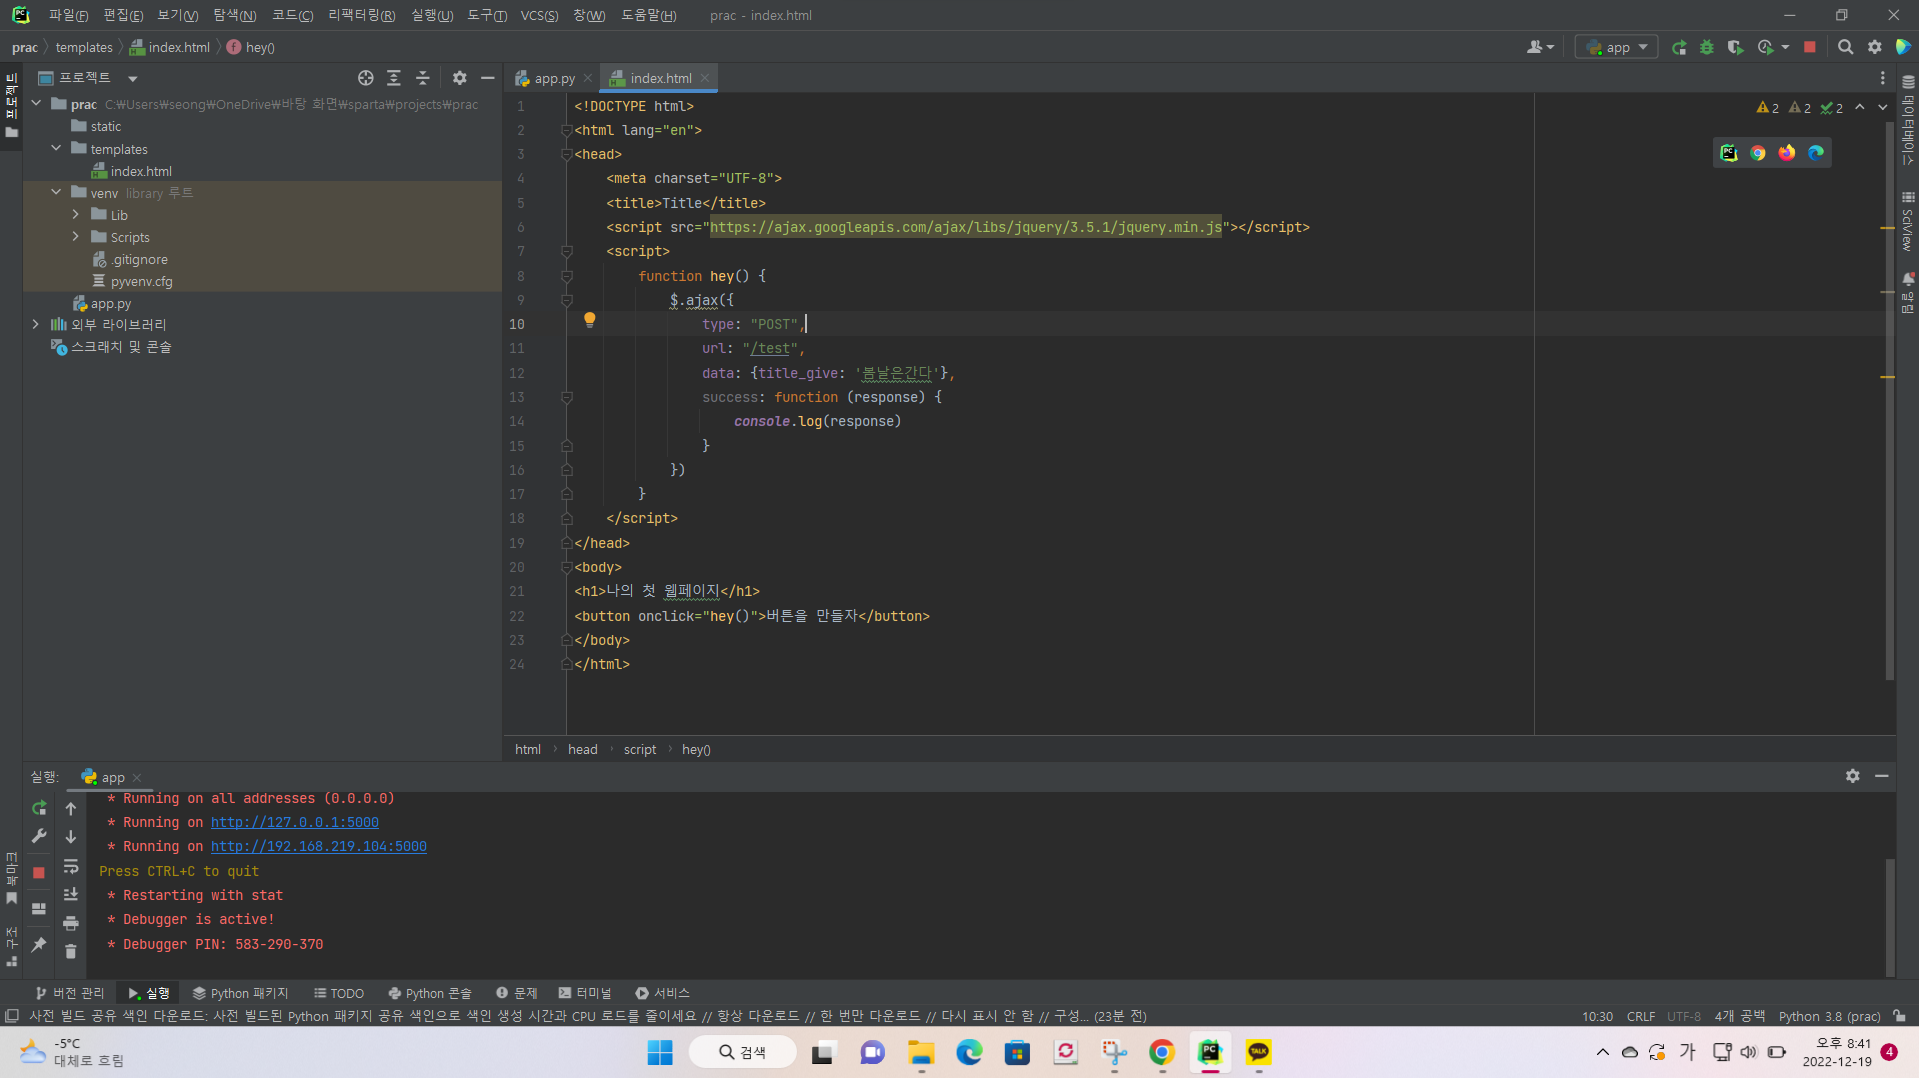Open the http://192.168.219.104:5000 link
1919x1078 pixels.
(319, 846)
